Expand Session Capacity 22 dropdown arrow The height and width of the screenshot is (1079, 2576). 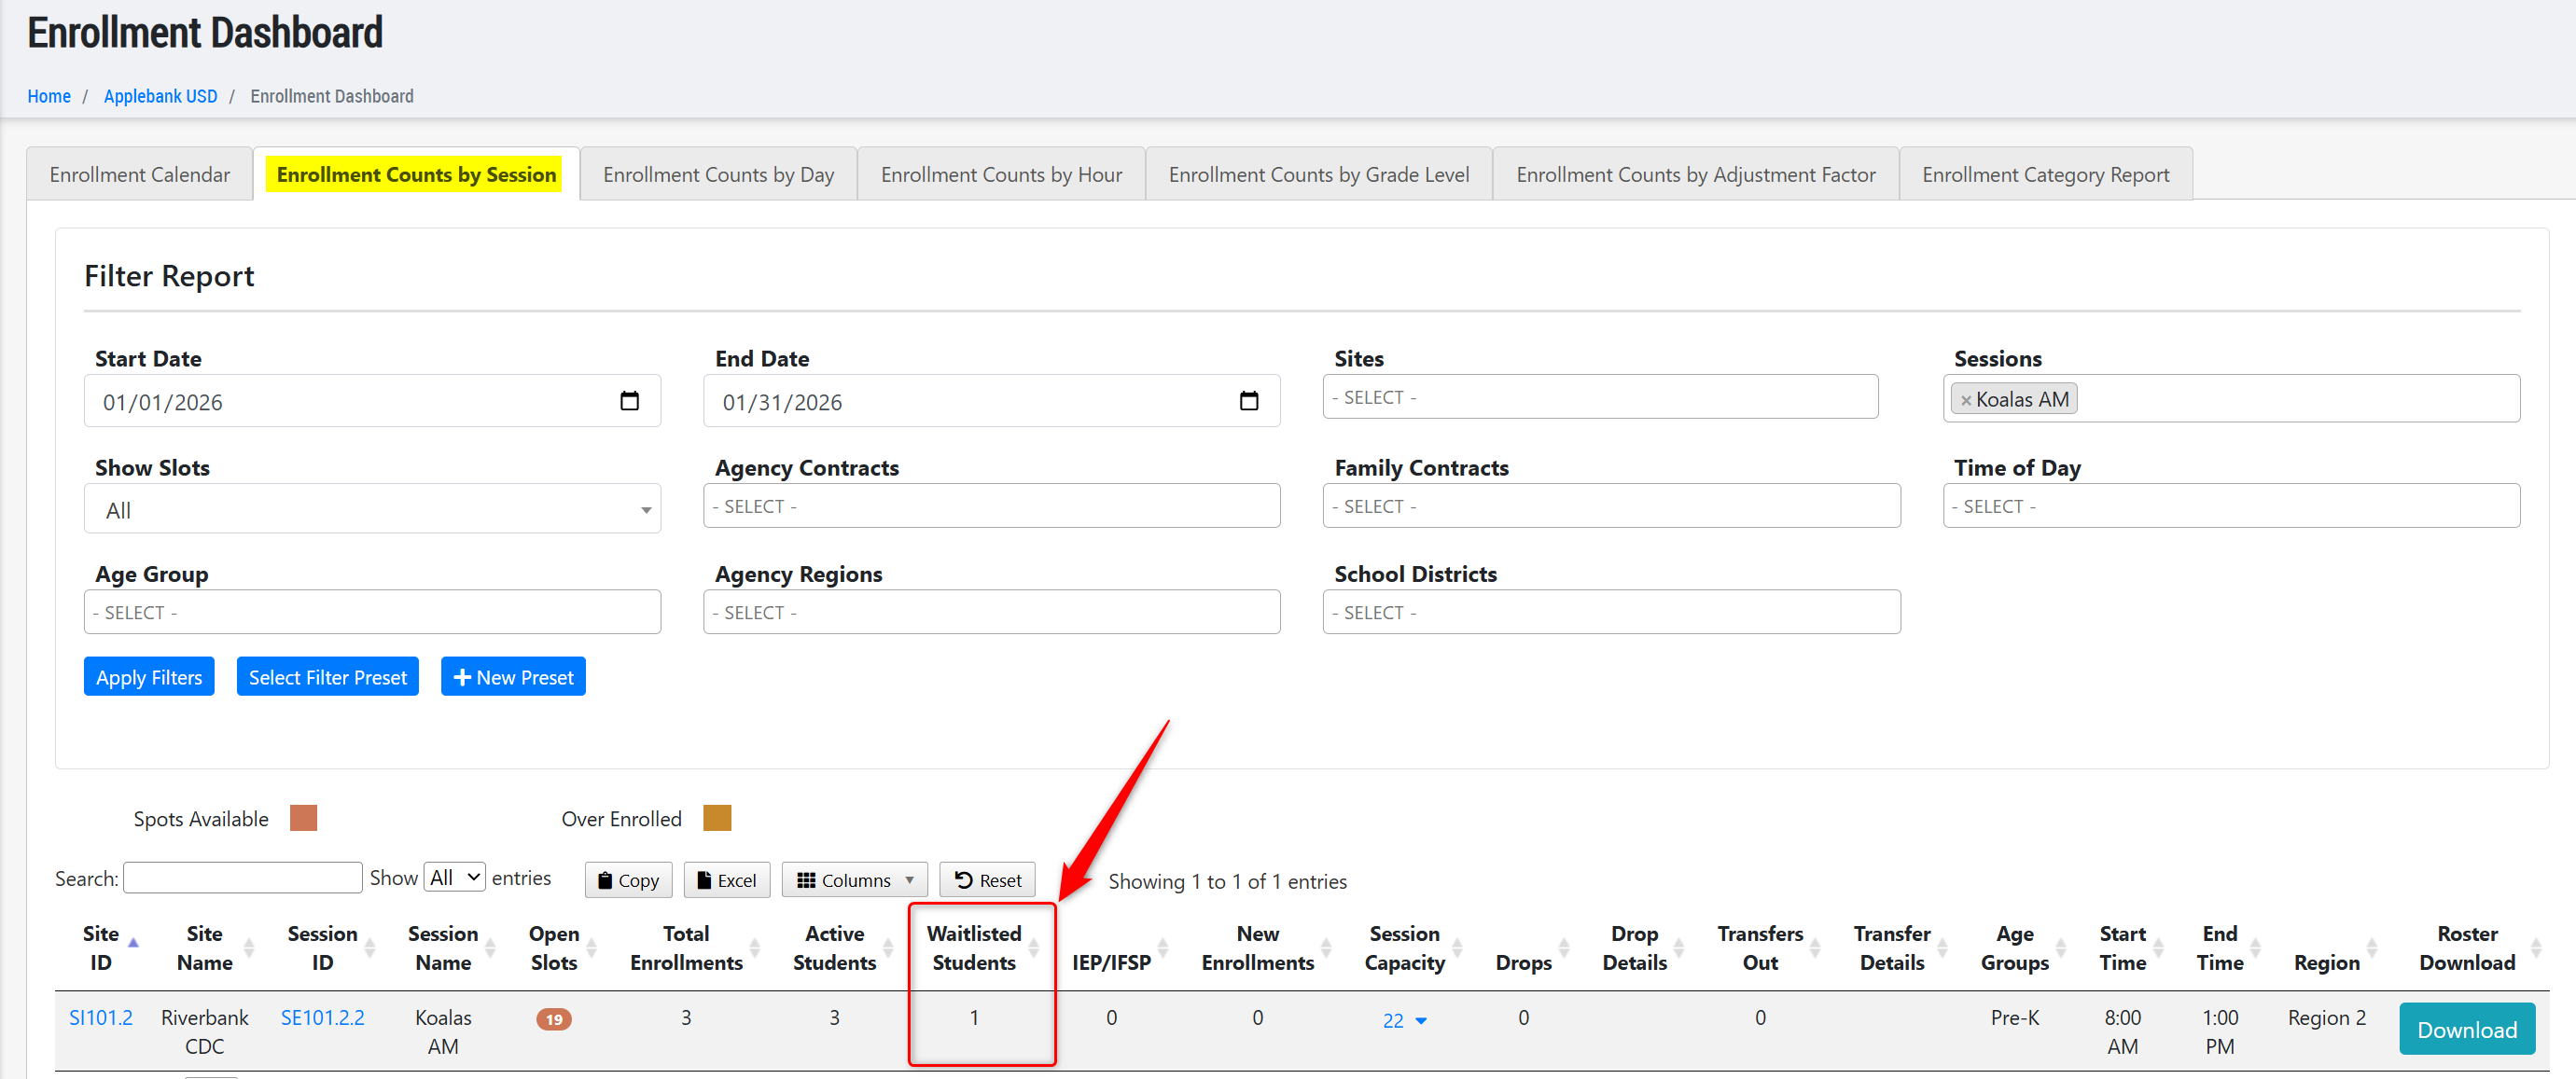point(1421,1021)
